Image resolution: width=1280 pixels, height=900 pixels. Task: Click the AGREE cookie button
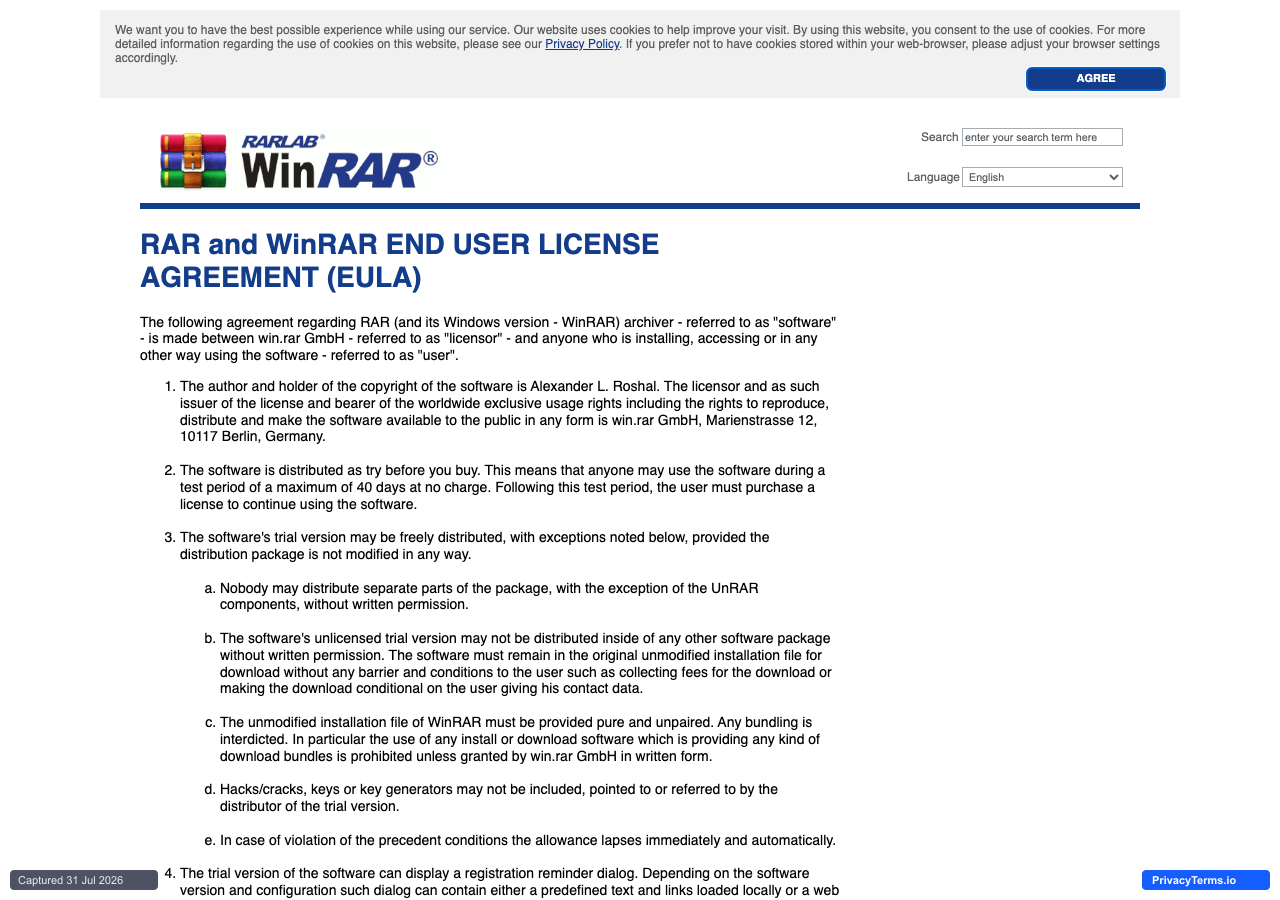coord(1096,79)
